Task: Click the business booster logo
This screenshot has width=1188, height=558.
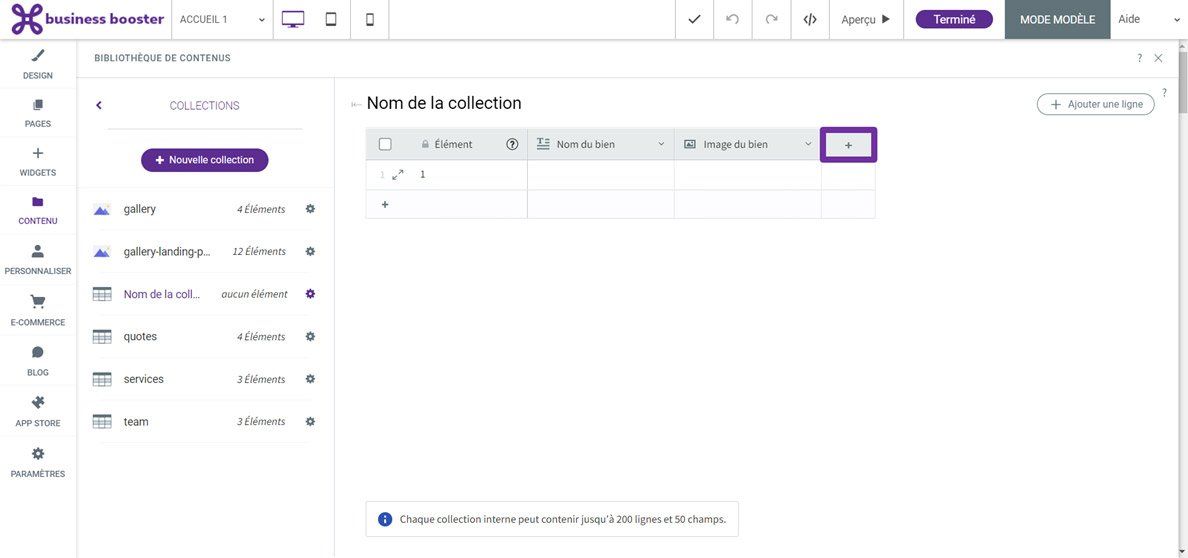Action: 88,20
